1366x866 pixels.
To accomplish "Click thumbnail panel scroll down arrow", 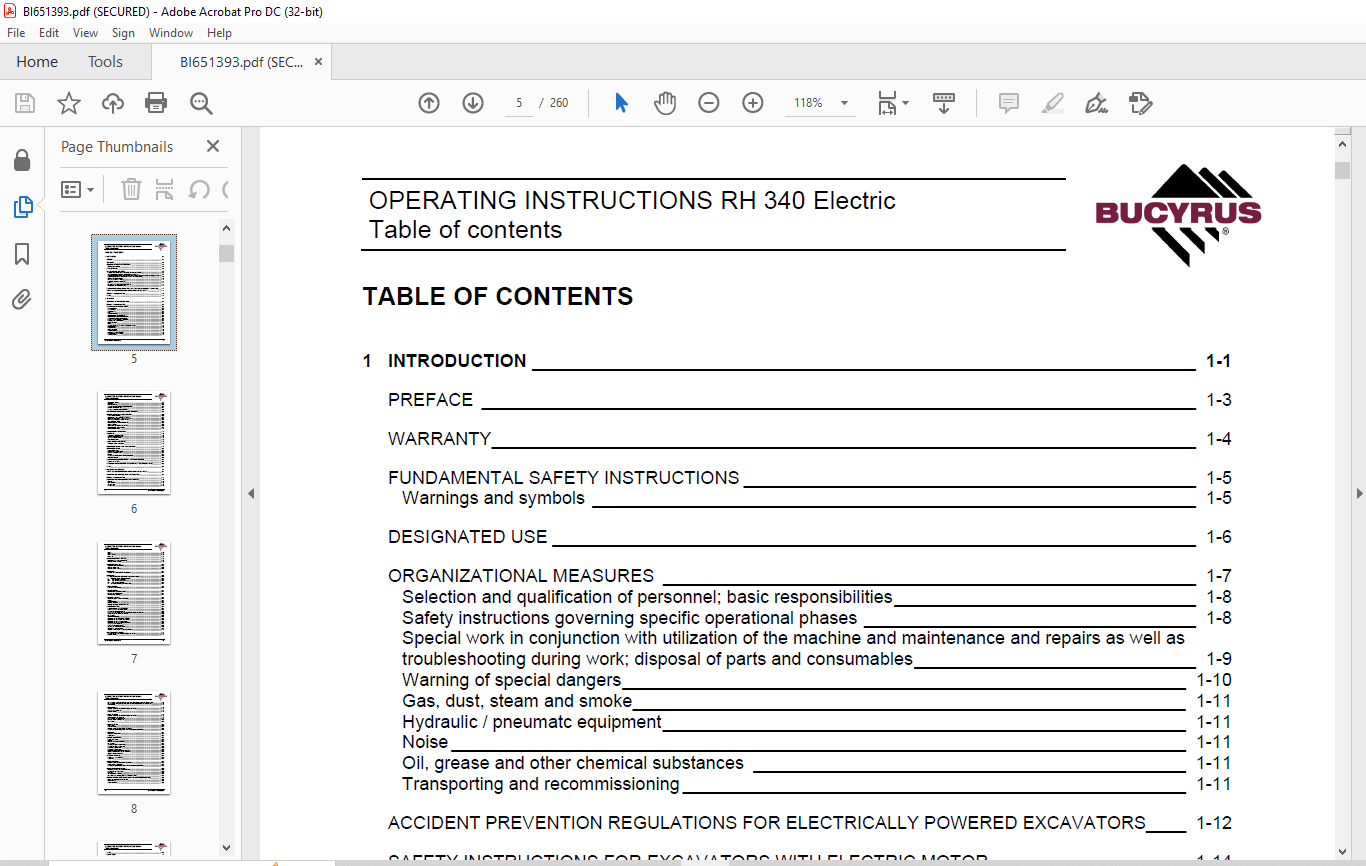I will (226, 848).
